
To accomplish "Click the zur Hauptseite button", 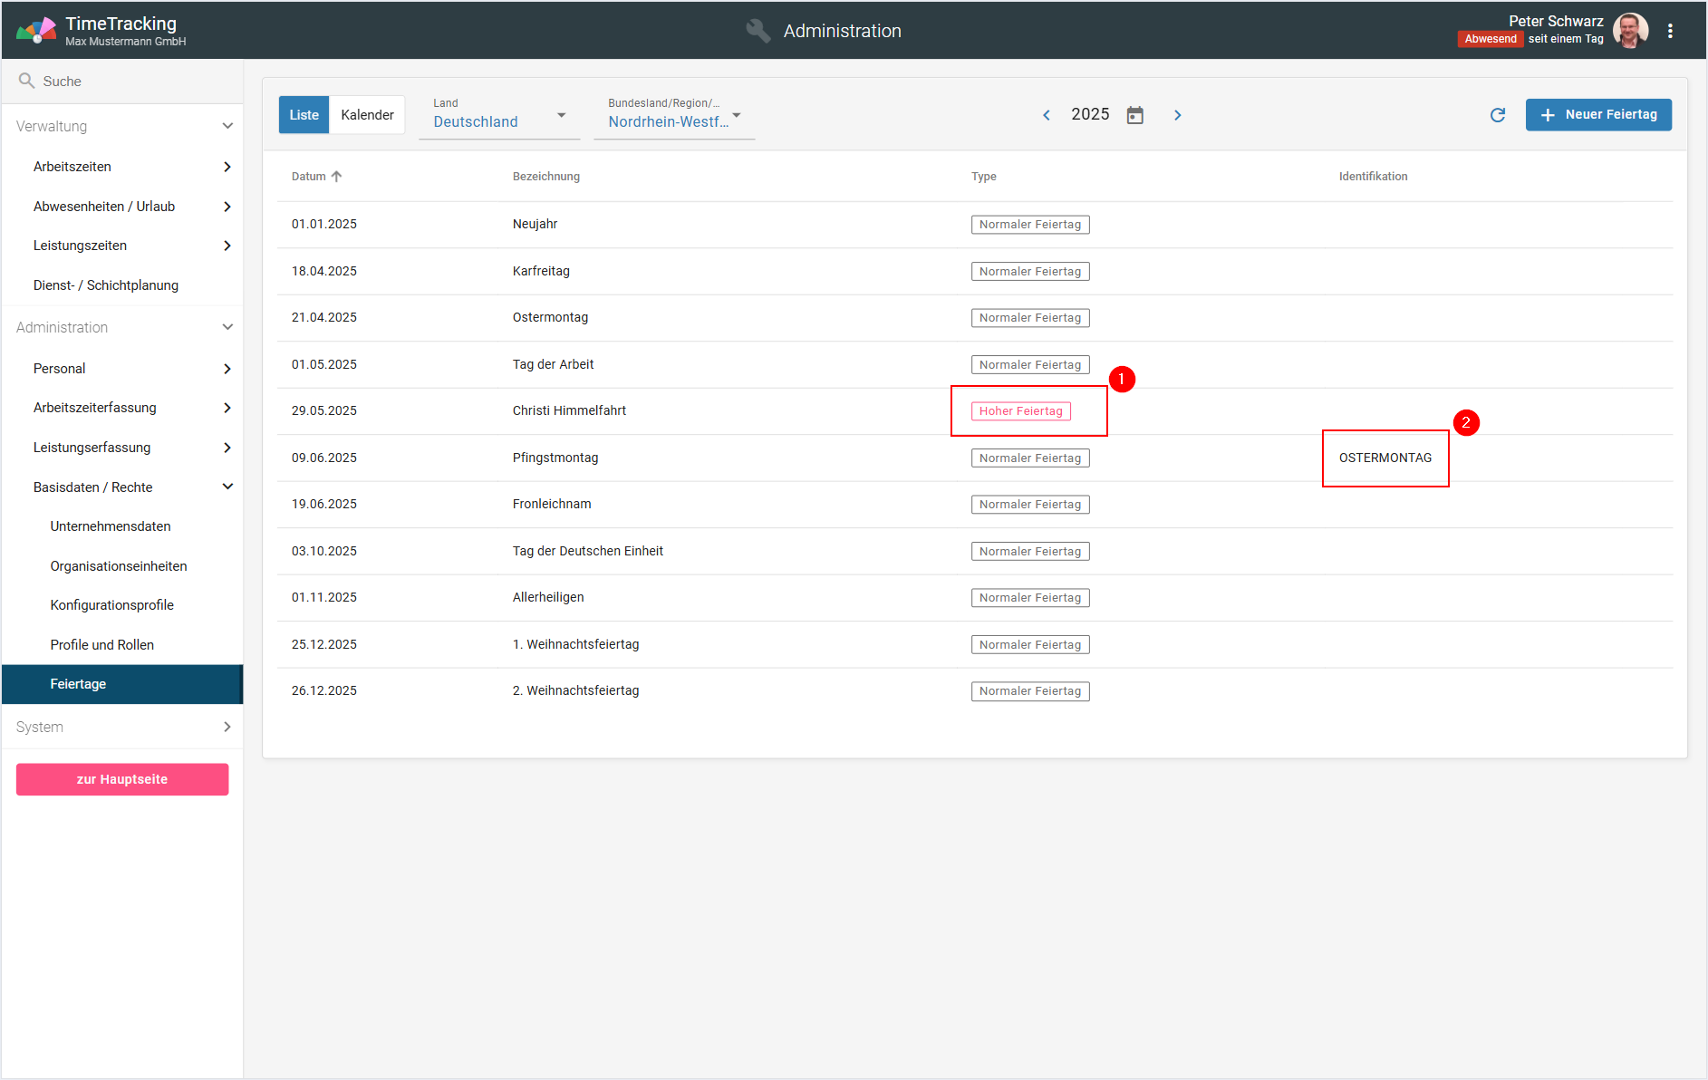I will 122,780.
